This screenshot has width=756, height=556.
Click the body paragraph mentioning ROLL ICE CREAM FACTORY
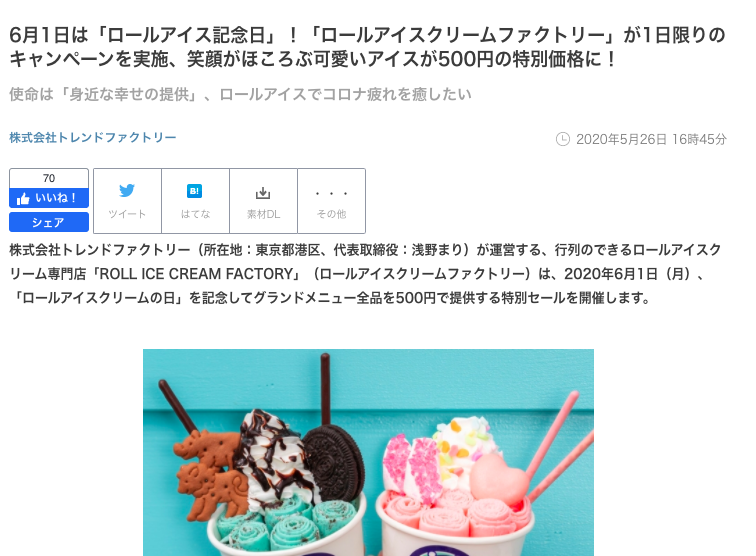(365, 274)
